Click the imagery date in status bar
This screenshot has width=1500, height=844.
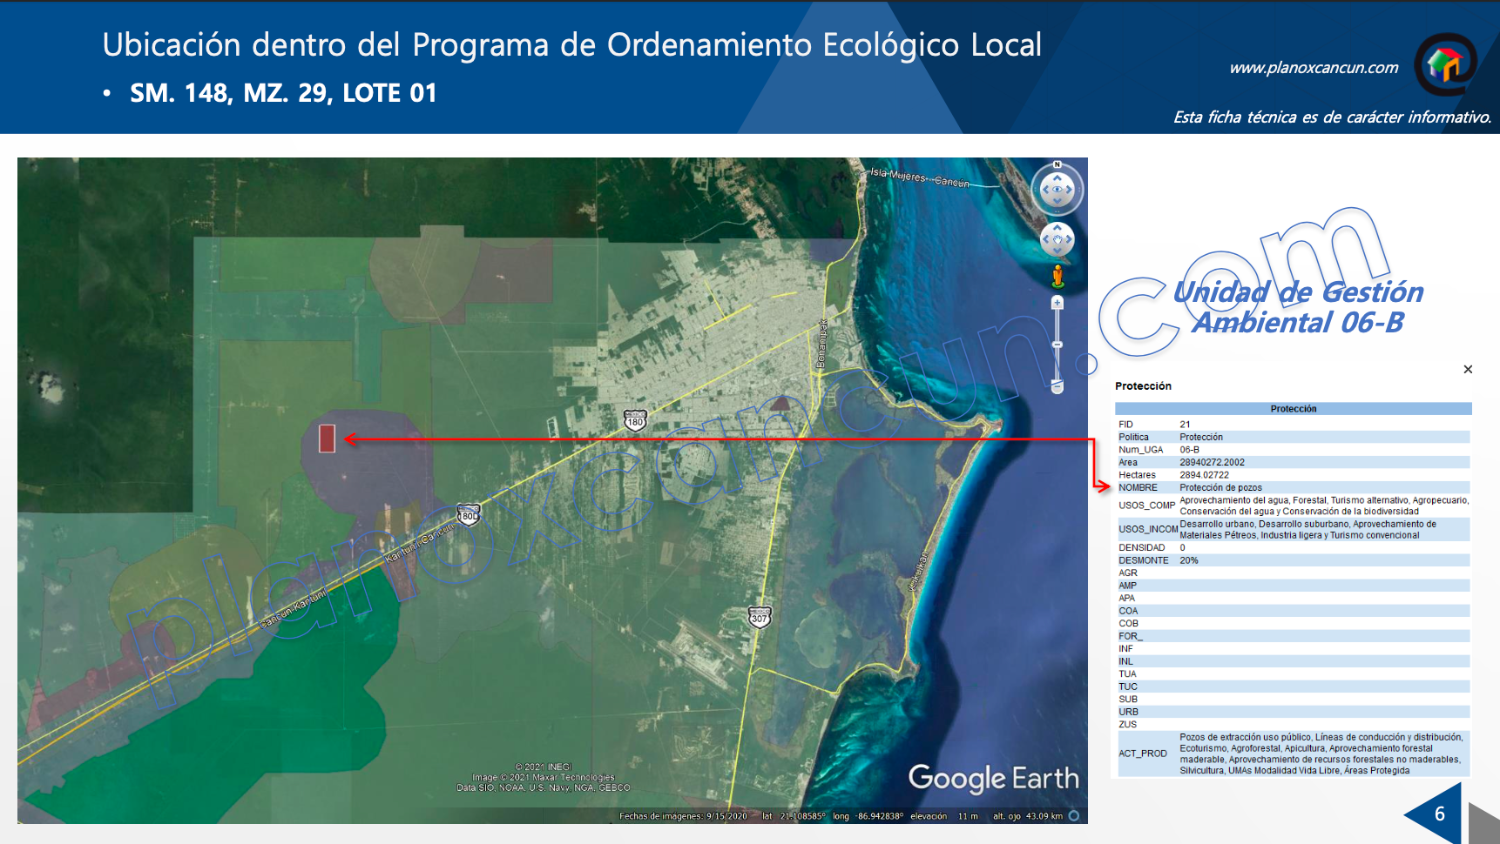(x=683, y=816)
